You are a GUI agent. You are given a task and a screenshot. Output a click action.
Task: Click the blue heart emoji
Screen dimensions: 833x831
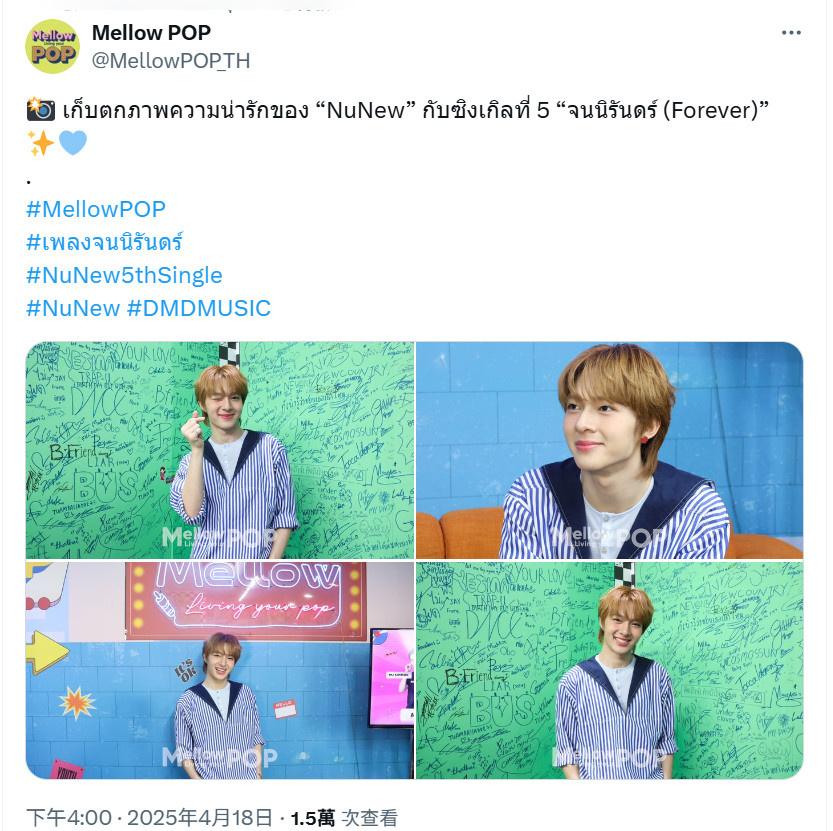tap(72, 143)
